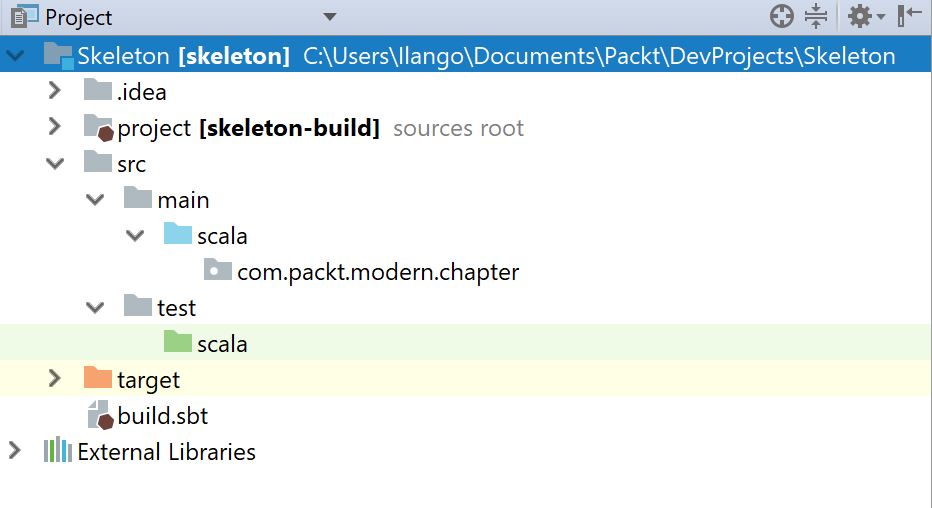
Task: Expand the target folder
Action: tap(55, 378)
